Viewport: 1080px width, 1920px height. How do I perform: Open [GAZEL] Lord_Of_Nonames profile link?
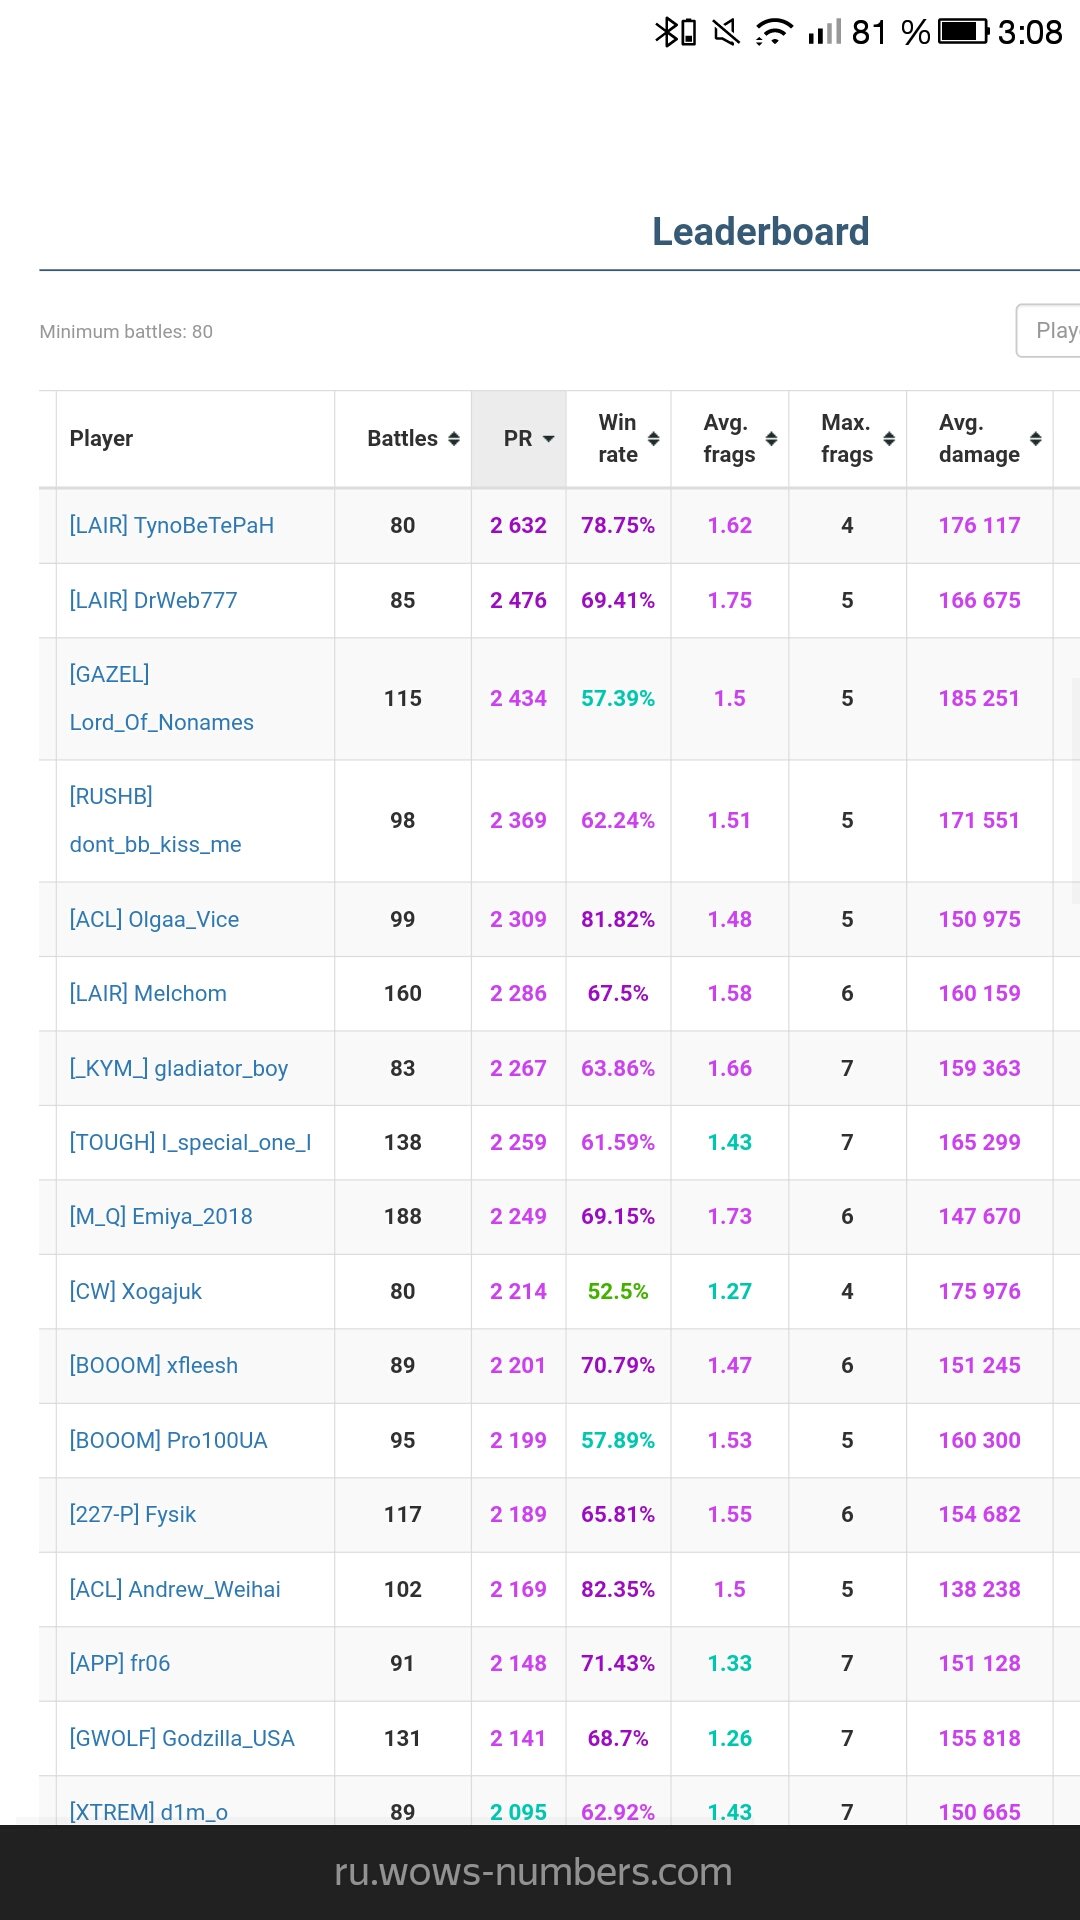coord(161,698)
